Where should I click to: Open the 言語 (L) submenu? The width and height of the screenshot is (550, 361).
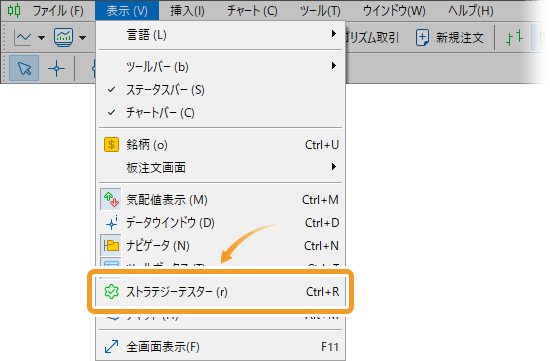[x=220, y=35]
